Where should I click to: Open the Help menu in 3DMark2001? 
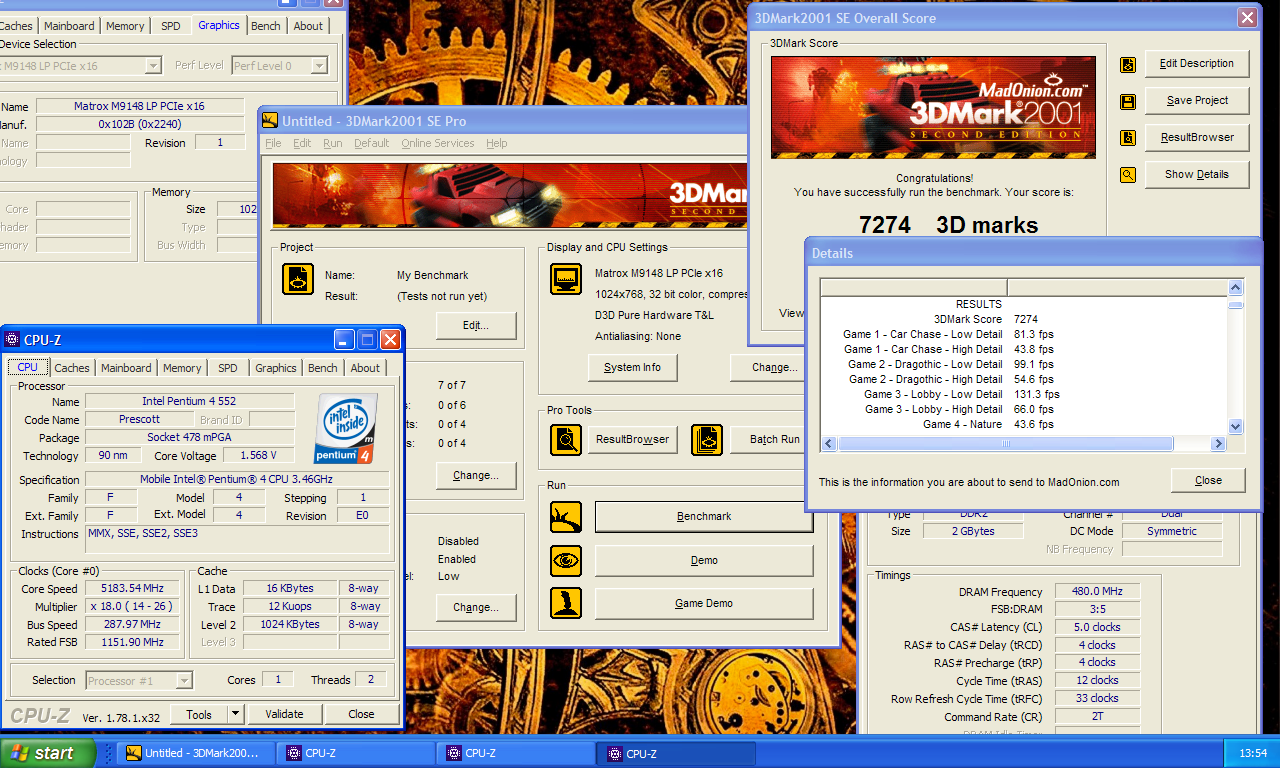tap(497, 143)
